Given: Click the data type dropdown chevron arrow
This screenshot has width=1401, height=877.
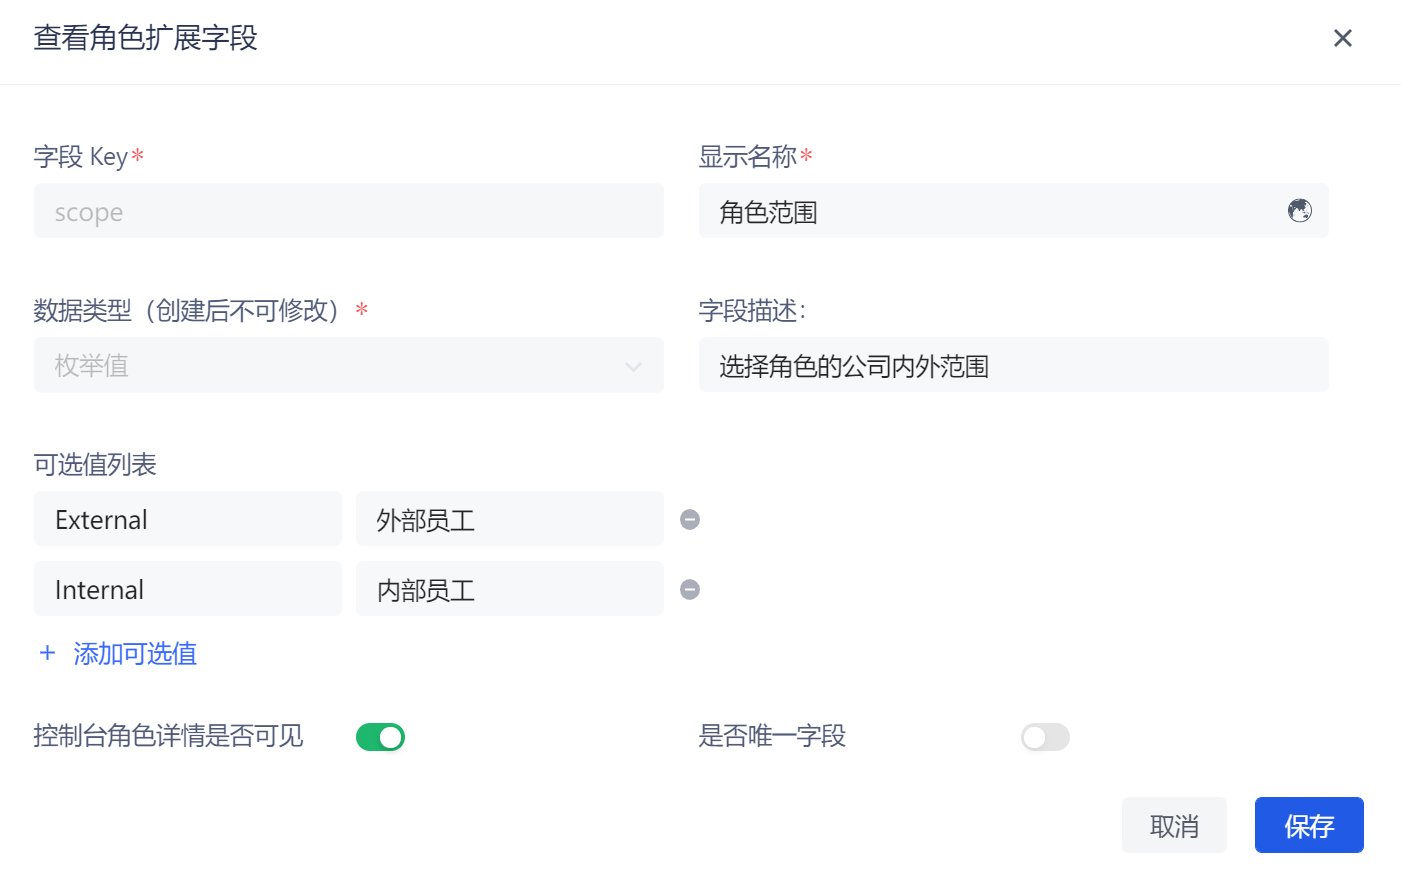Looking at the screenshot, I should click(633, 367).
